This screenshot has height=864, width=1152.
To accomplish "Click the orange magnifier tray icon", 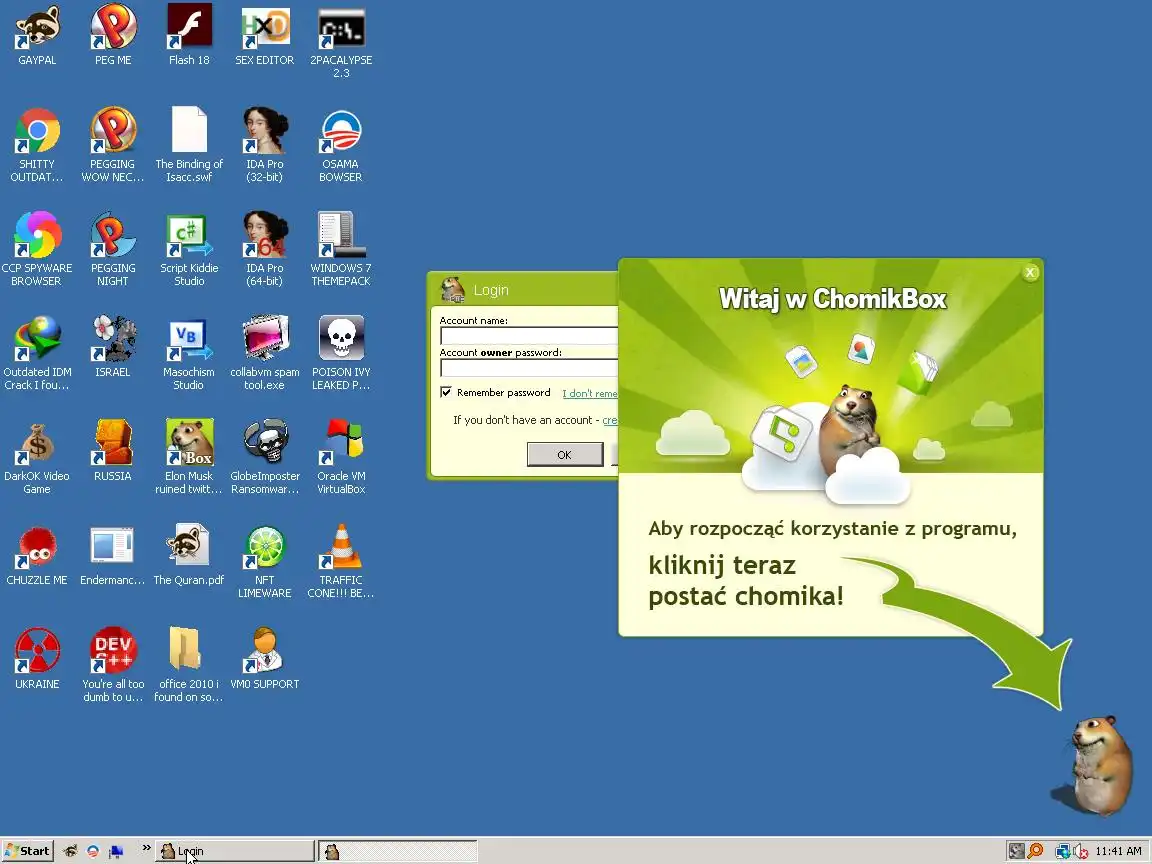I will click(1035, 851).
